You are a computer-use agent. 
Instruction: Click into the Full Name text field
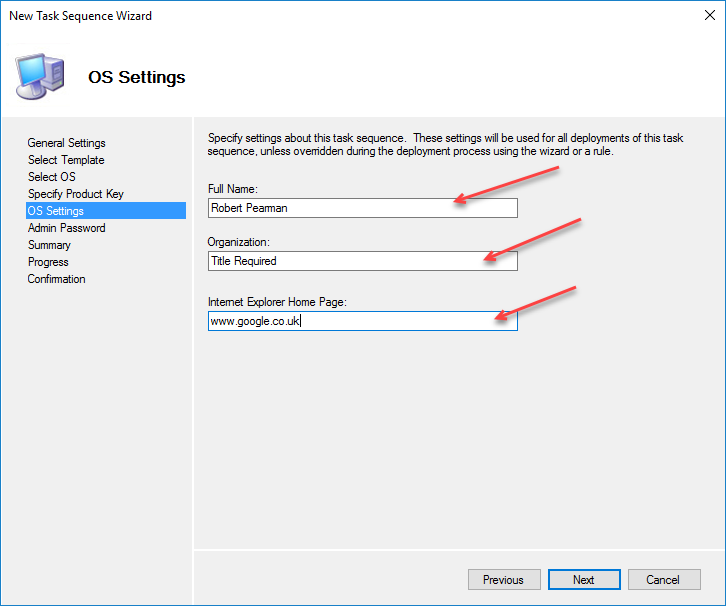pos(362,208)
